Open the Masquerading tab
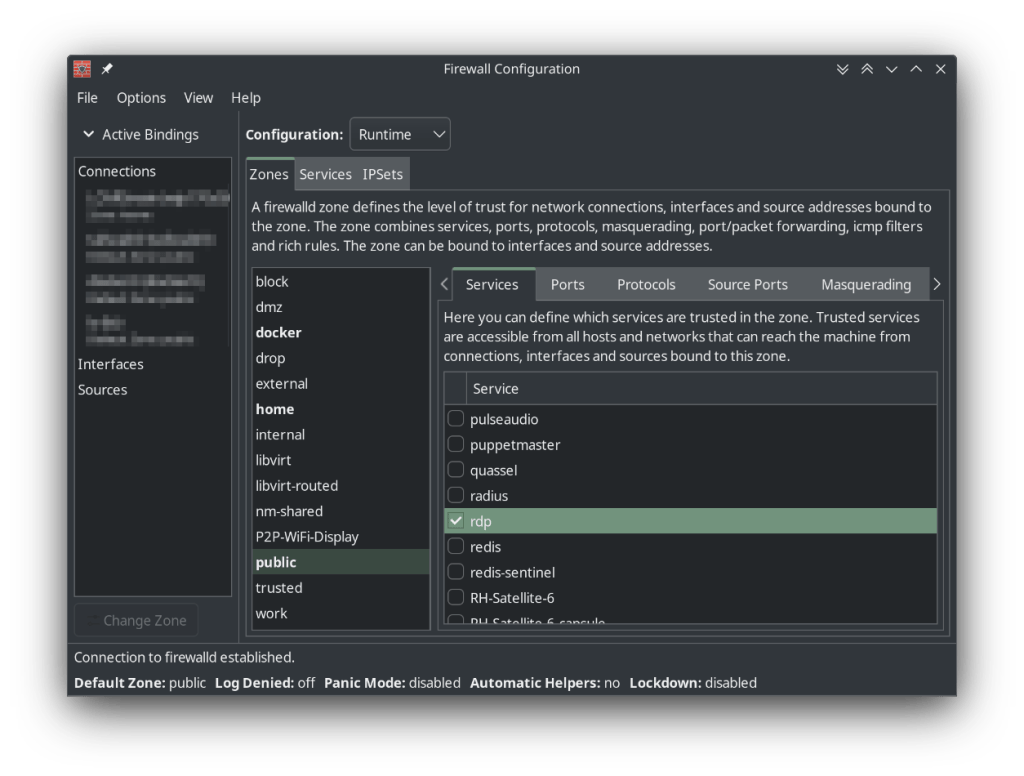Screen dimensions: 1024x776 866,284
